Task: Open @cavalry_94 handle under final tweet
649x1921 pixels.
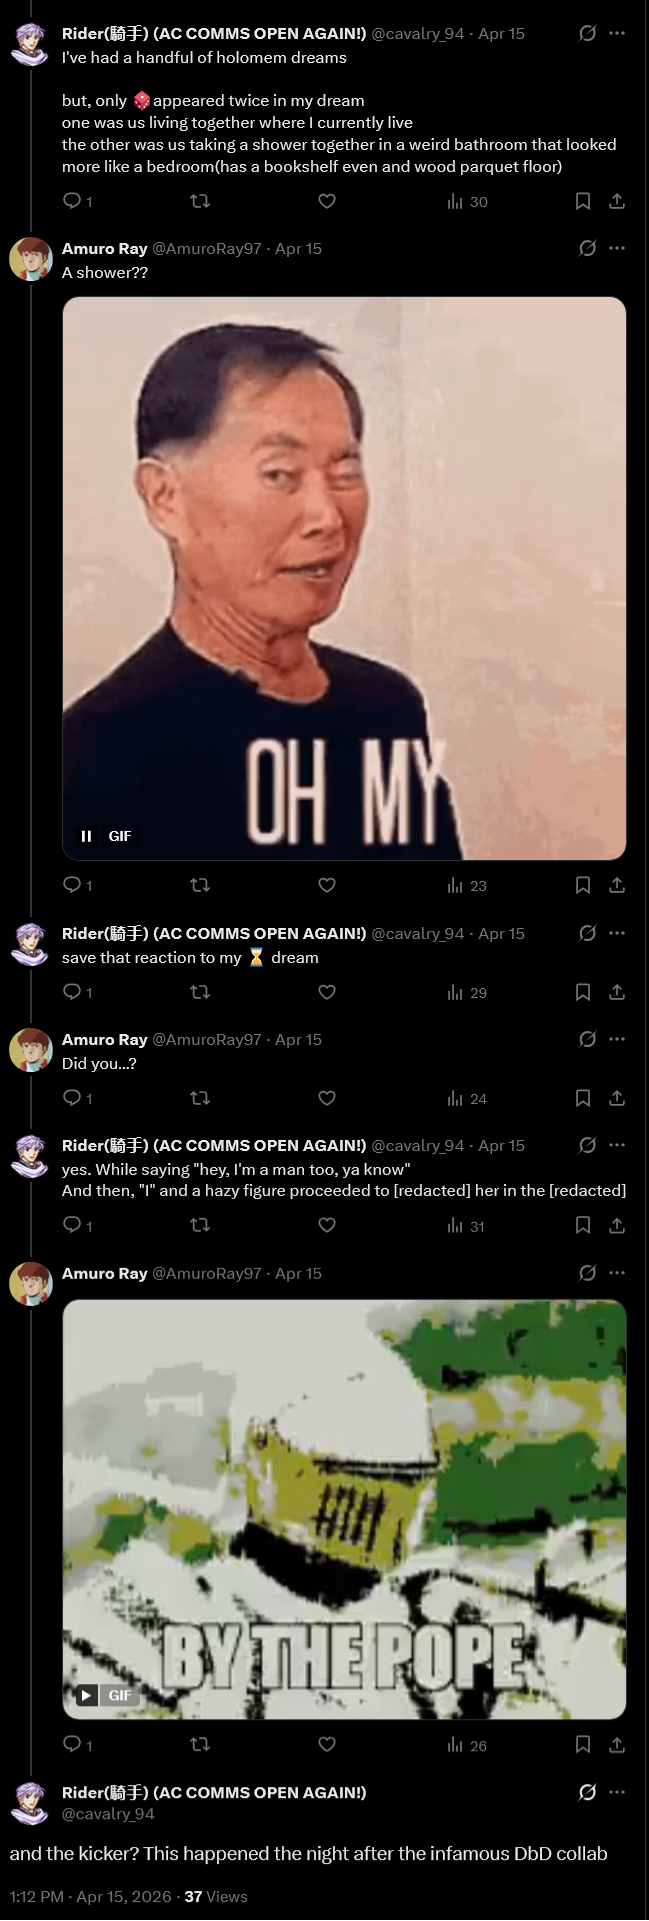Action: click(108, 1813)
